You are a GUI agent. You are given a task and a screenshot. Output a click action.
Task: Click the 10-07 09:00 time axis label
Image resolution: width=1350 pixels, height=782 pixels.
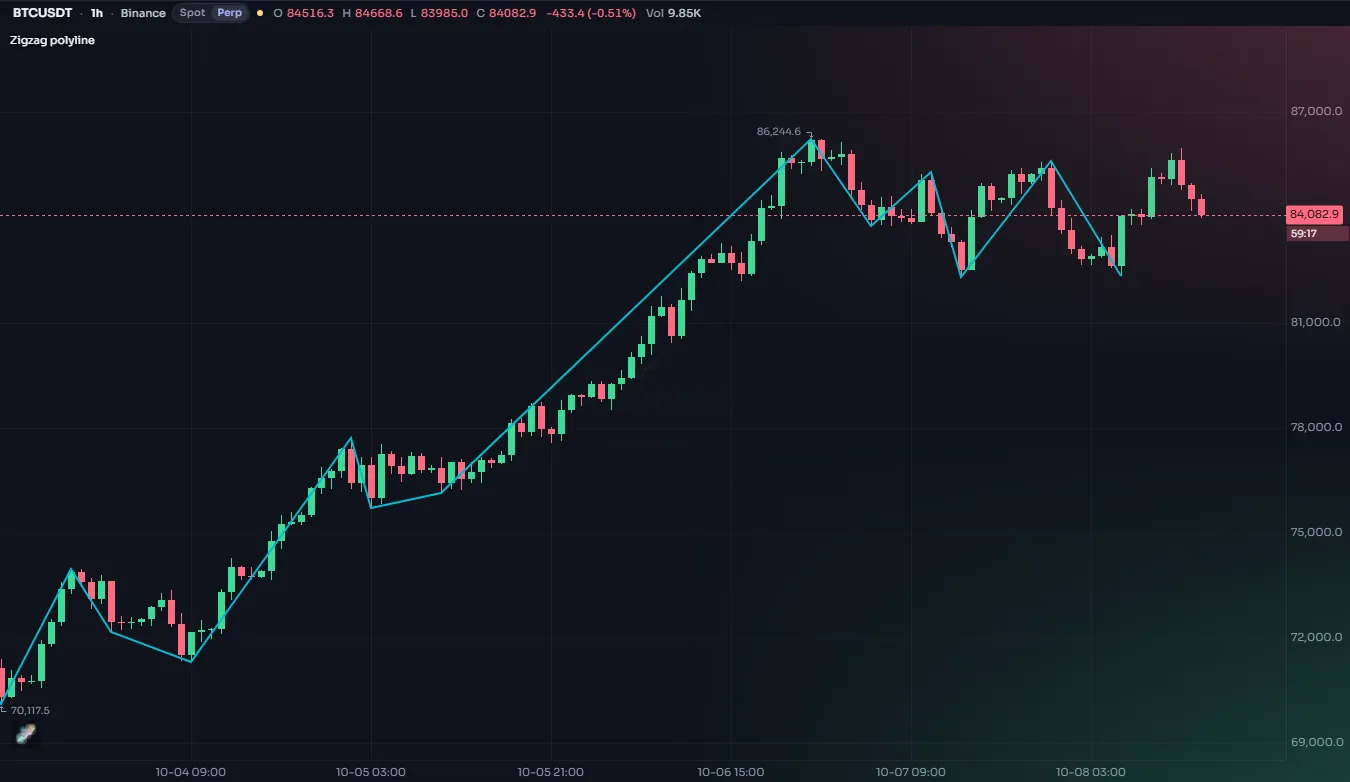click(x=911, y=772)
